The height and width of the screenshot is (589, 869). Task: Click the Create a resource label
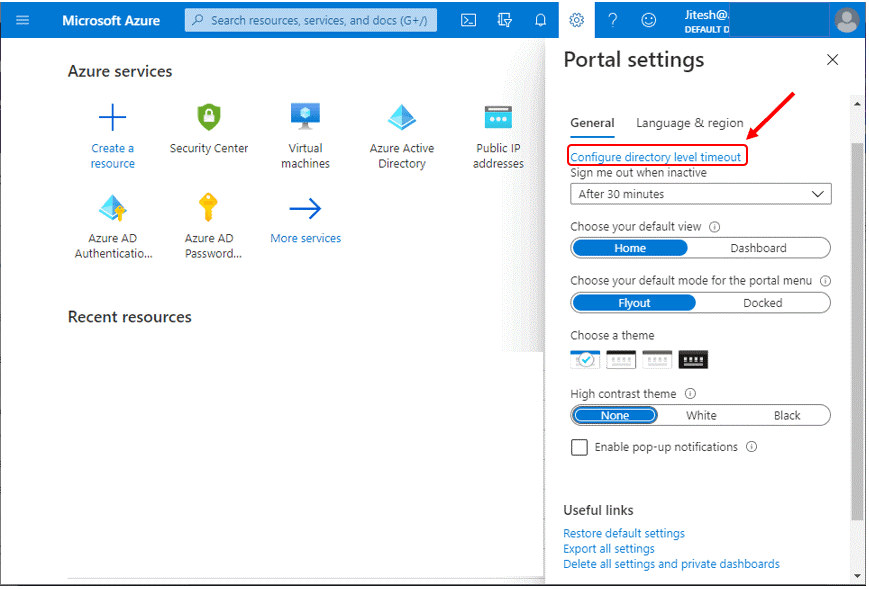(x=113, y=156)
